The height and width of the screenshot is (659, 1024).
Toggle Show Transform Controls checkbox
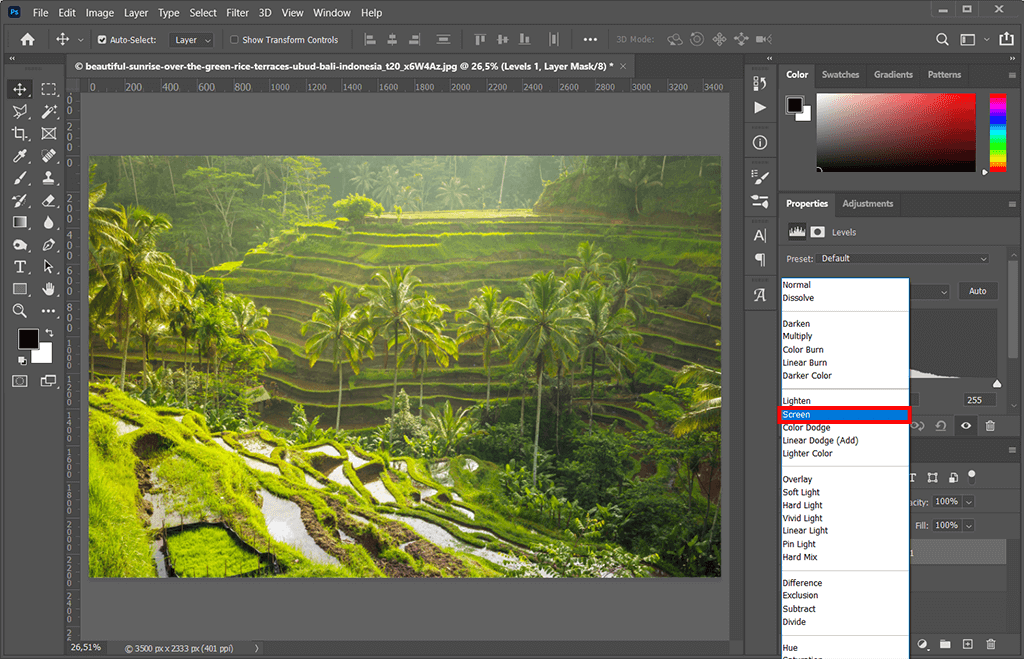point(234,40)
